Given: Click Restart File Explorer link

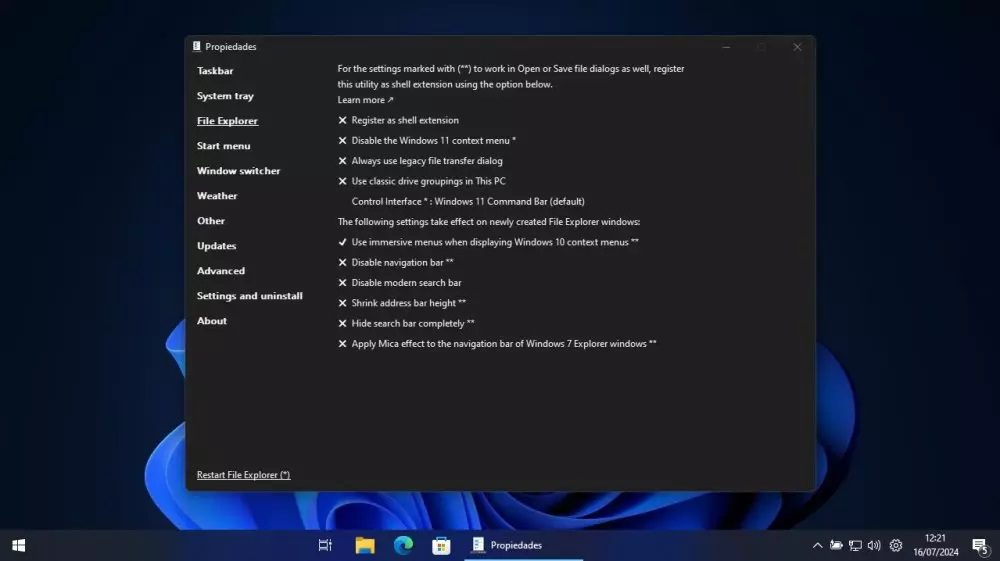Looking at the screenshot, I should 244,475.
